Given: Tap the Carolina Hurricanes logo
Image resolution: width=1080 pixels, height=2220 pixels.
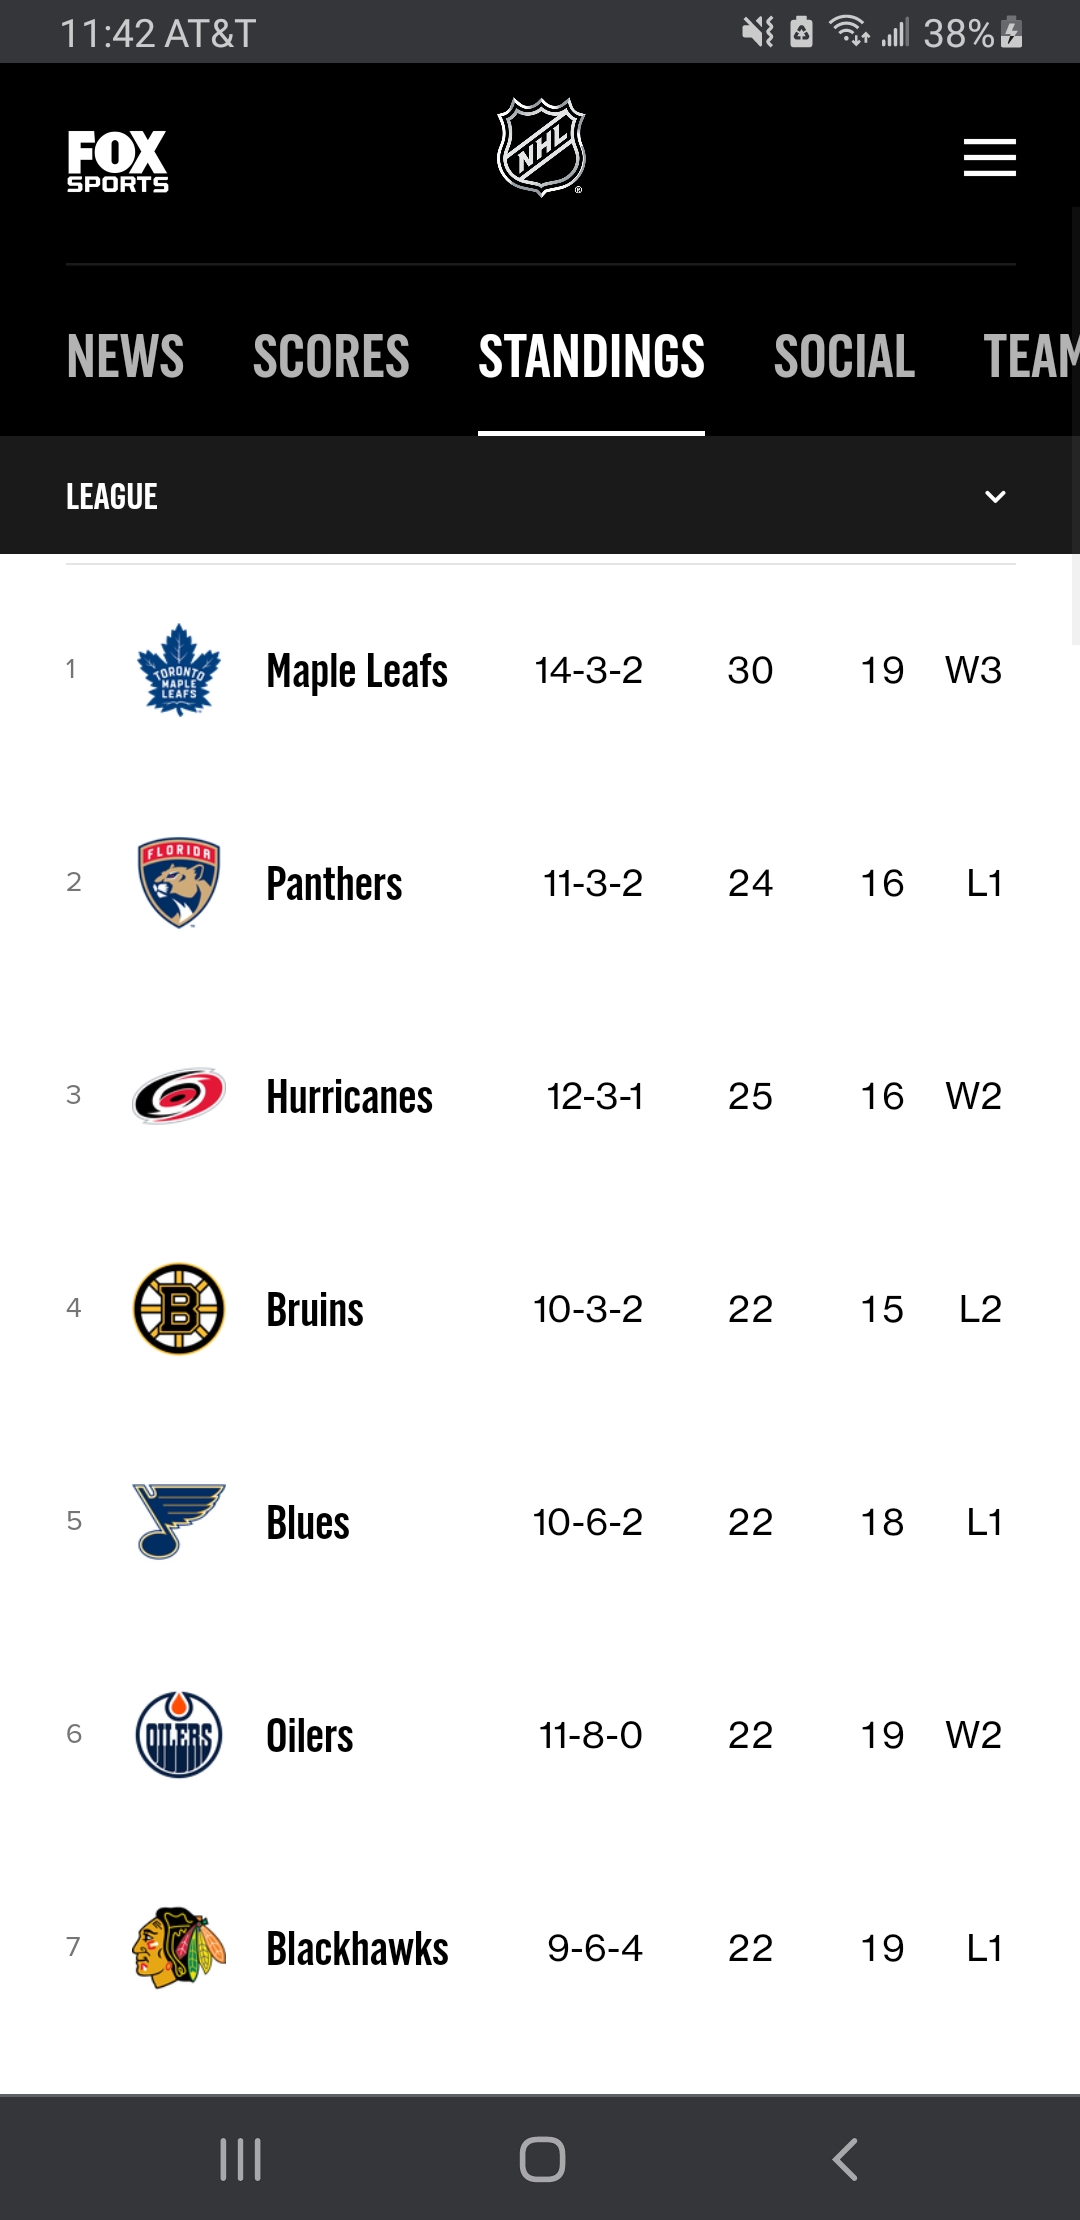Looking at the screenshot, I should (x=179, y=1096).
